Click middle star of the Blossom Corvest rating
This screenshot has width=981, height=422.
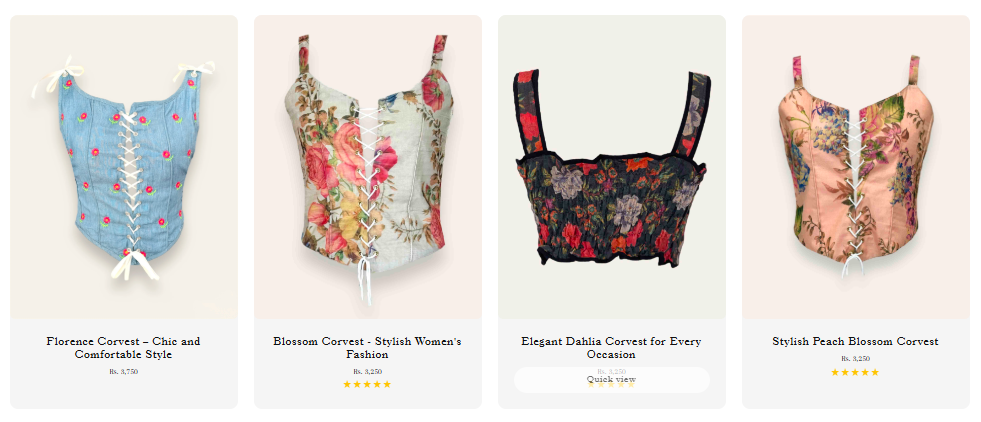pyautogui.click(x=367, y=384)
